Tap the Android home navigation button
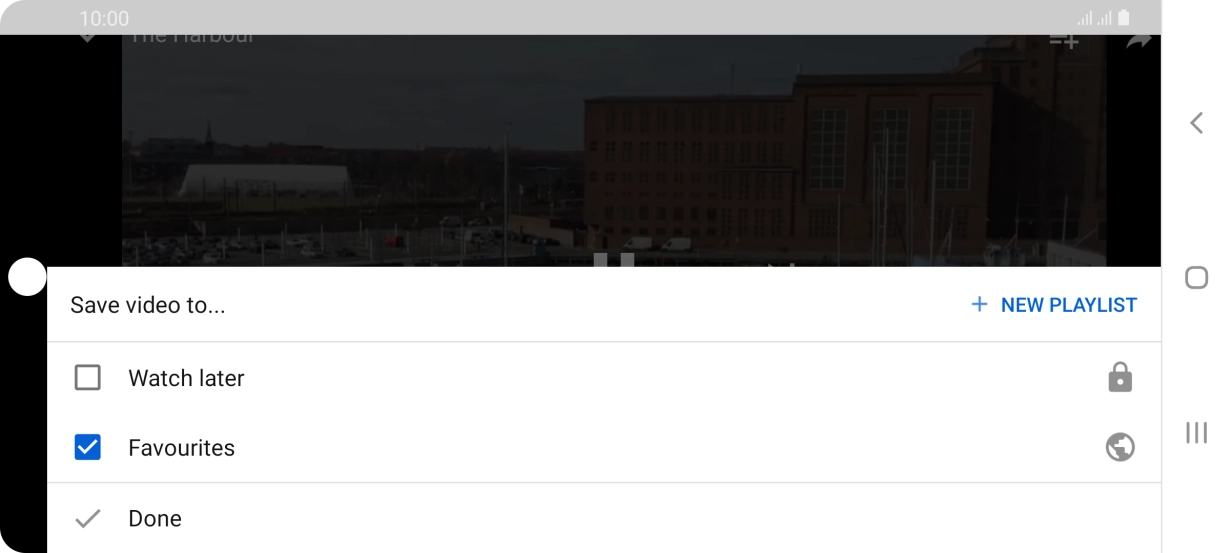The height and width of the screenshot is (553, 1230). [x=1196, y=277]
